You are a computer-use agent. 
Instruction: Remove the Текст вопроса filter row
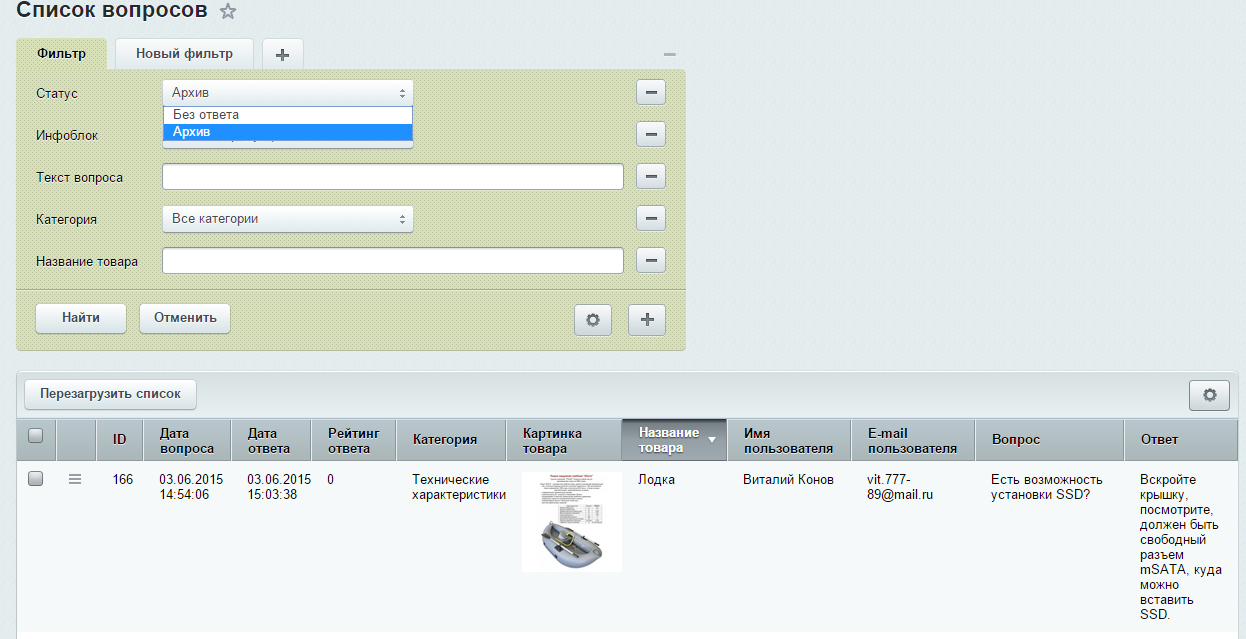[651, 177]
